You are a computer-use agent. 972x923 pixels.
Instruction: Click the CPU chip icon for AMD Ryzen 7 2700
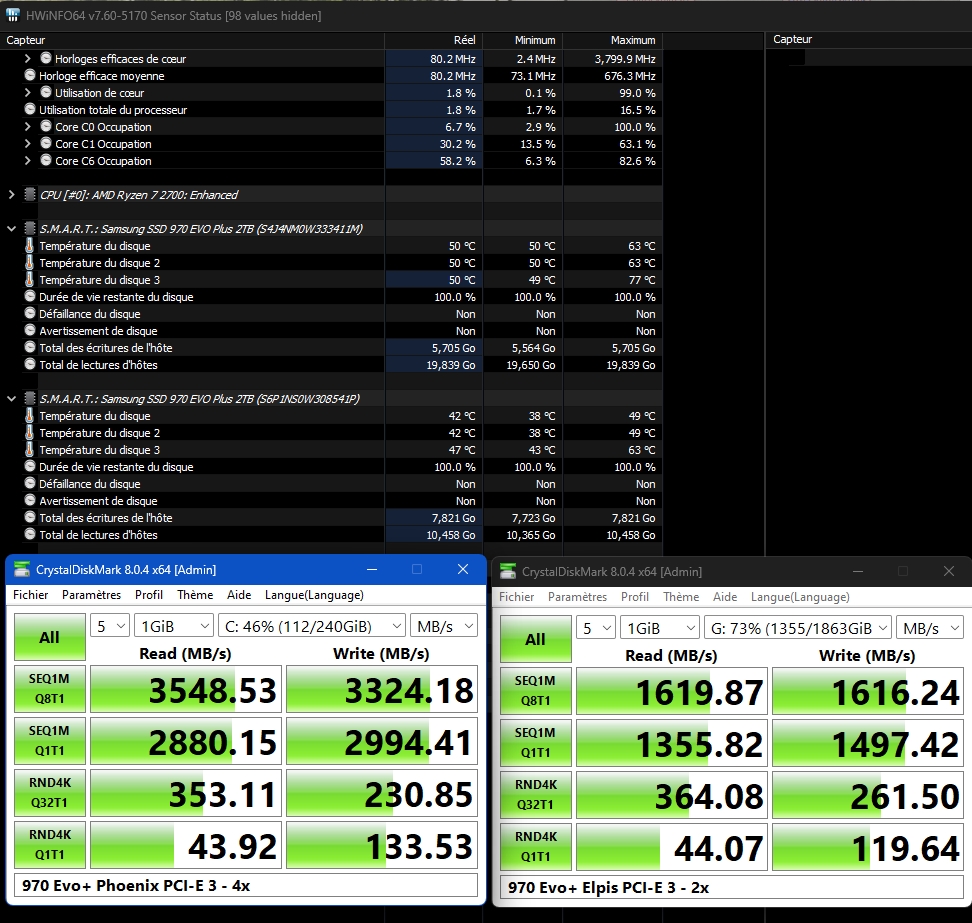tap(30, 195)
